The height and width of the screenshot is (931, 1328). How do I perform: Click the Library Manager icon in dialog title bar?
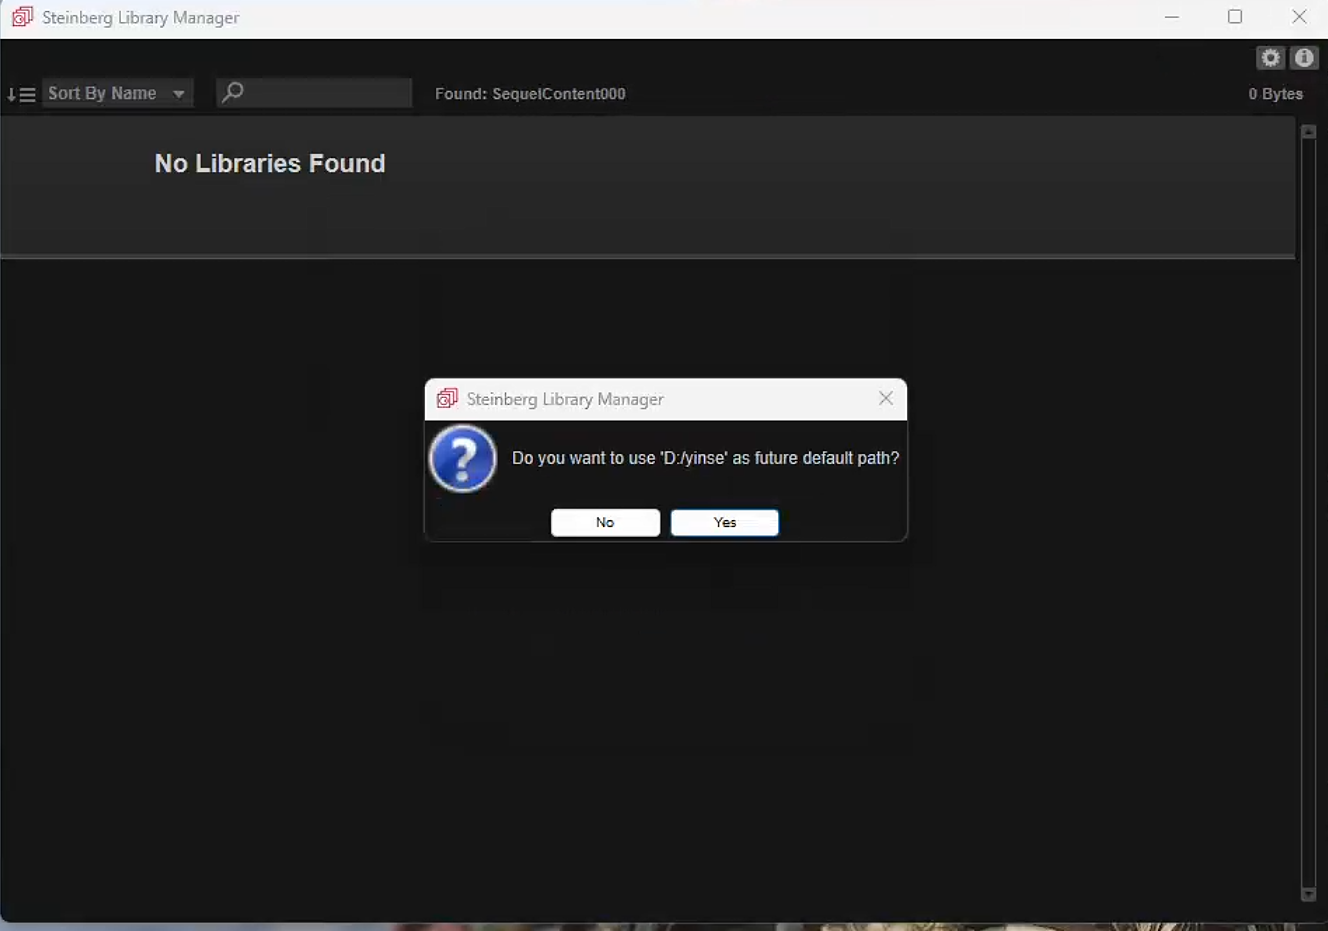[x=447, y=399]
